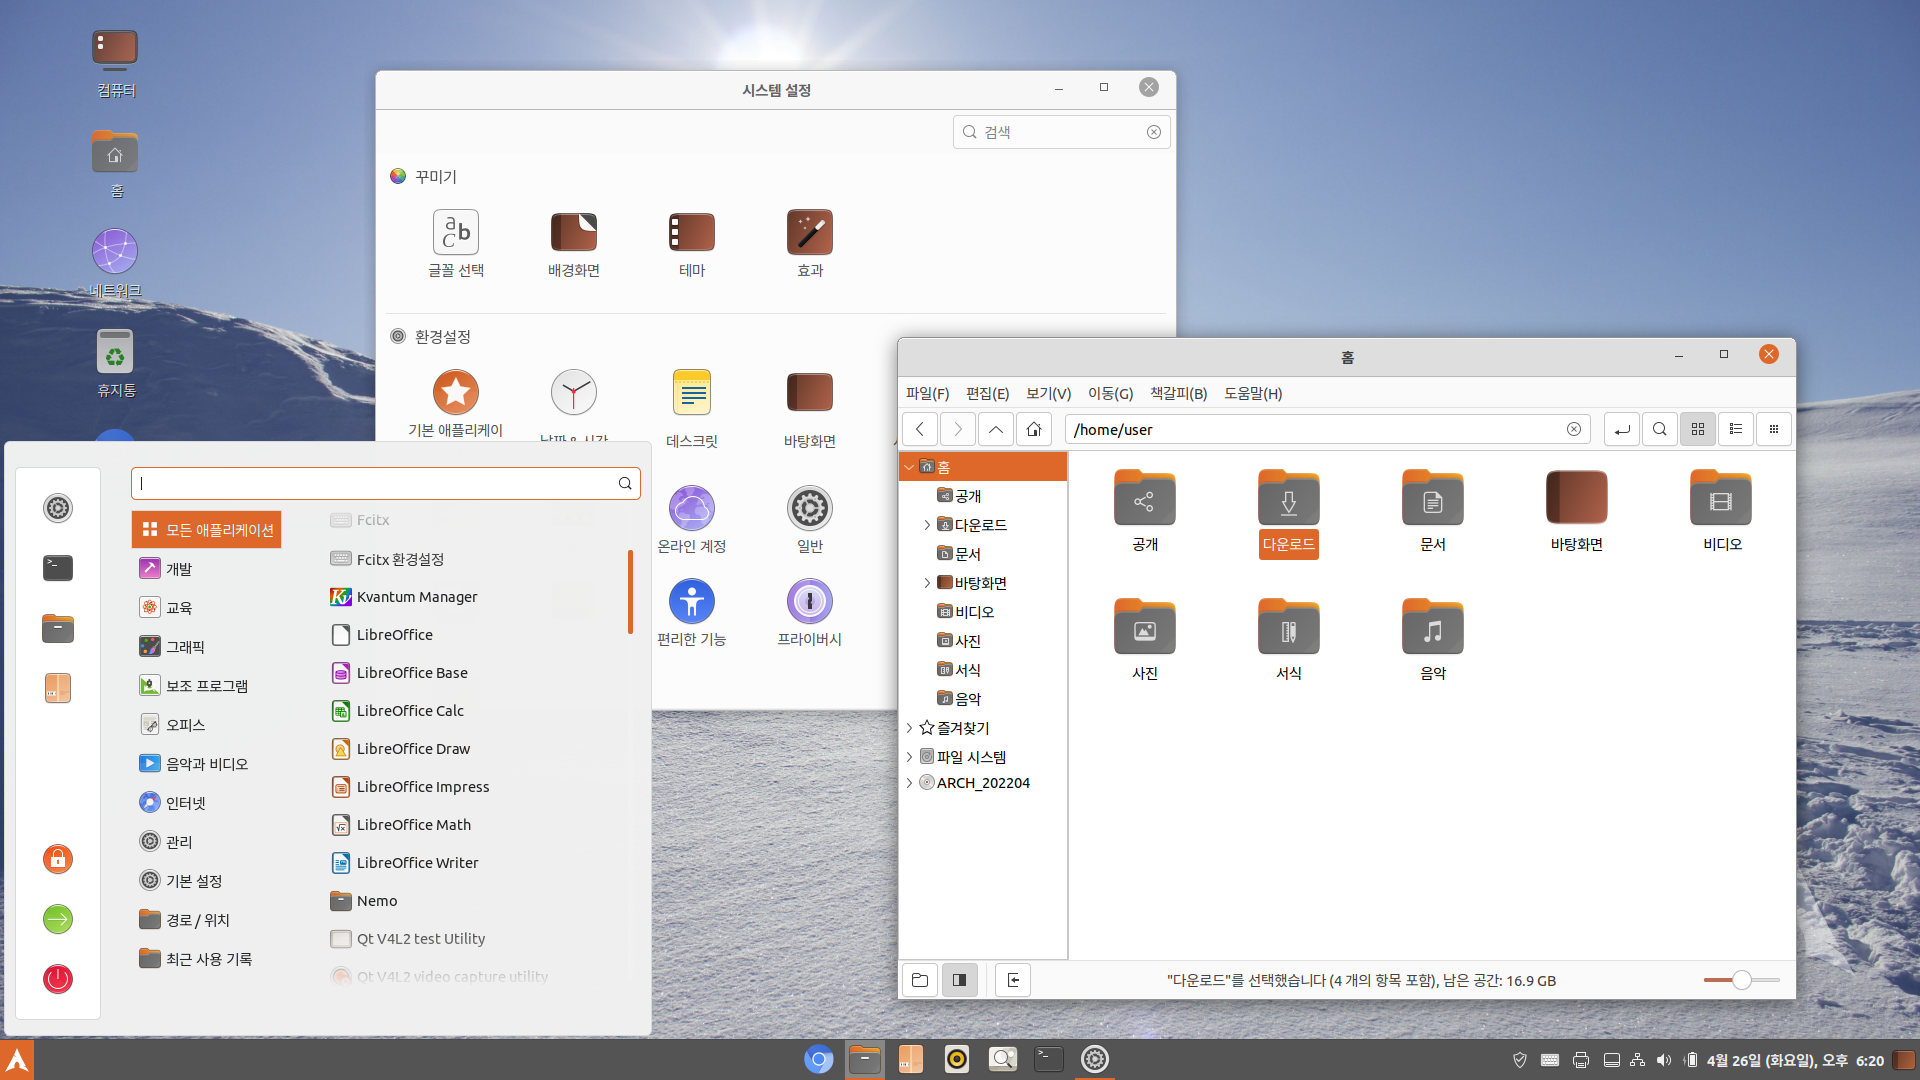The image size is (1920, 1080).
Task: Expand the 파일 시스템 tree node
Action: point(909,757)
